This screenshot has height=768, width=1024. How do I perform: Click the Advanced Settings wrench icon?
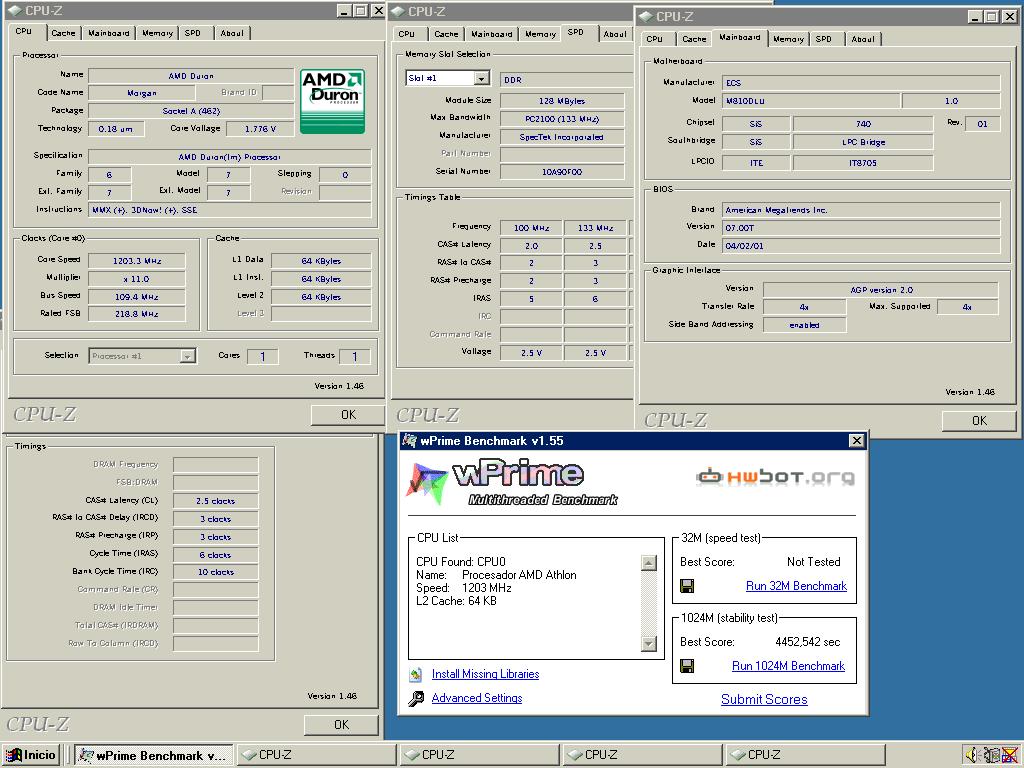[x=416, y=699]
